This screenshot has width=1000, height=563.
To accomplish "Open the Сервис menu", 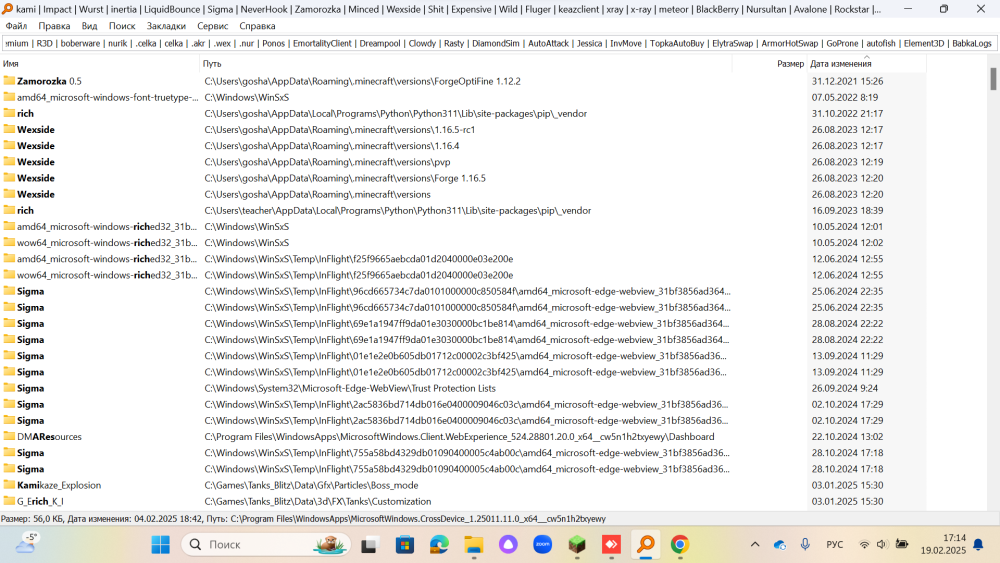I will 212,26.
